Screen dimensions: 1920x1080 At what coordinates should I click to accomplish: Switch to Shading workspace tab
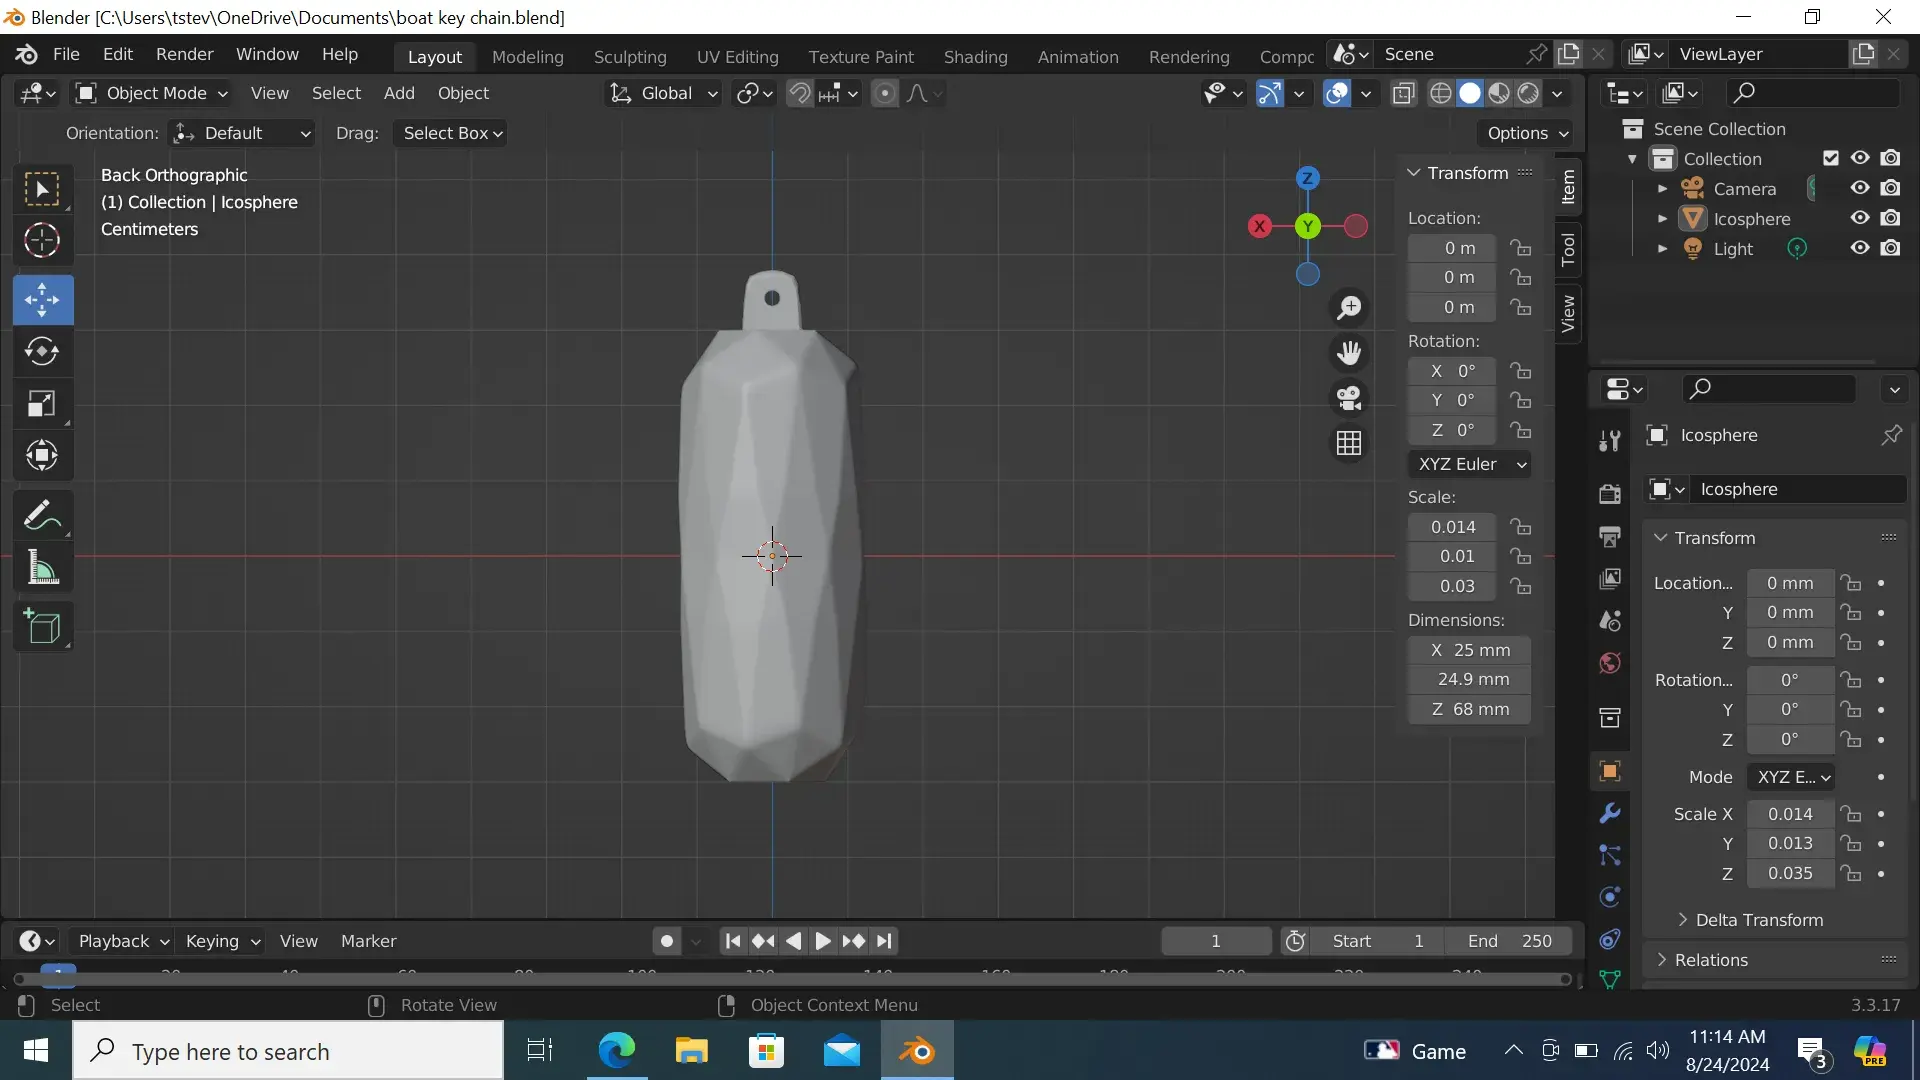(x=975, y=57)
